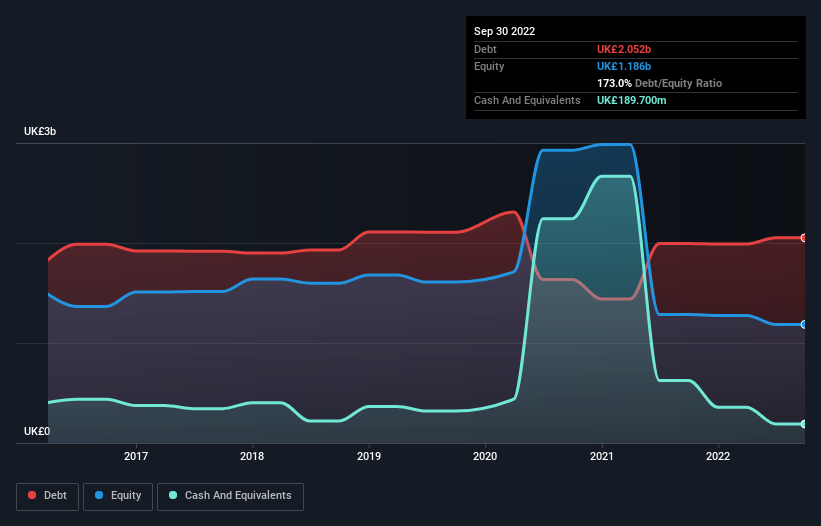Click the tooltip Equity row label
The image size is (821, 526).
click(489, 66)
